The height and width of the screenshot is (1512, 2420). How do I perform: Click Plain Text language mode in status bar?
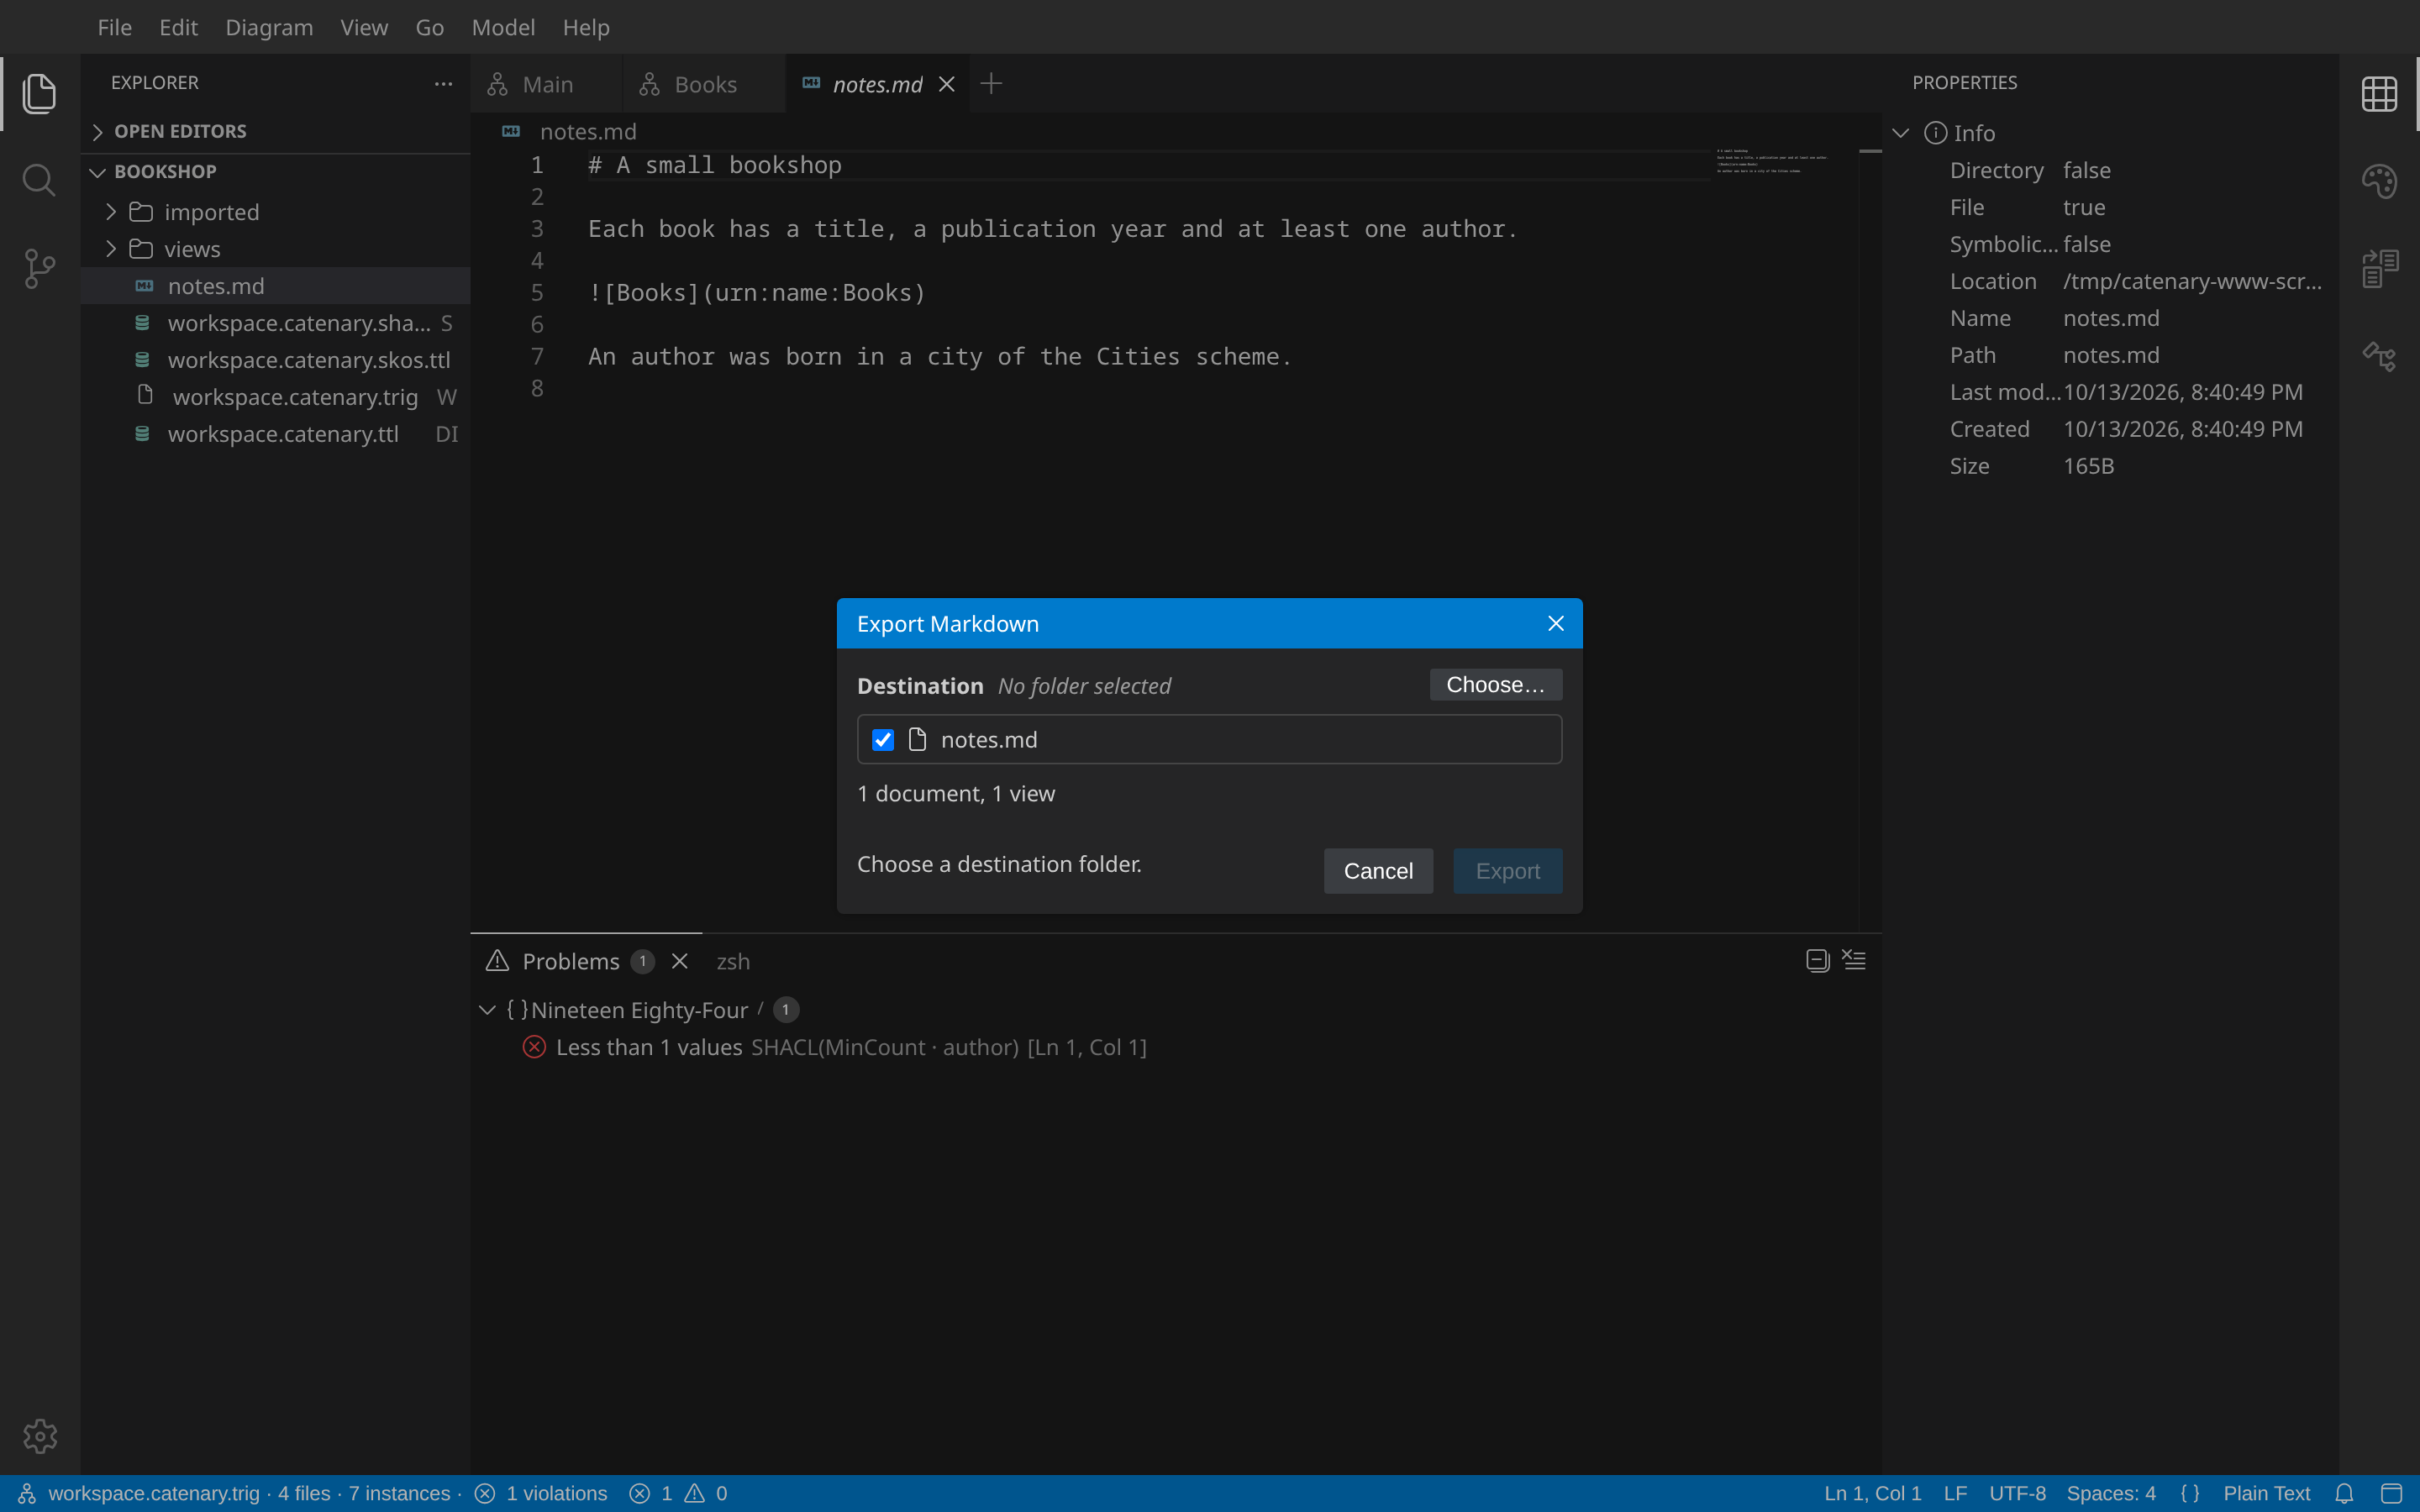(x=2266, y=1494)
